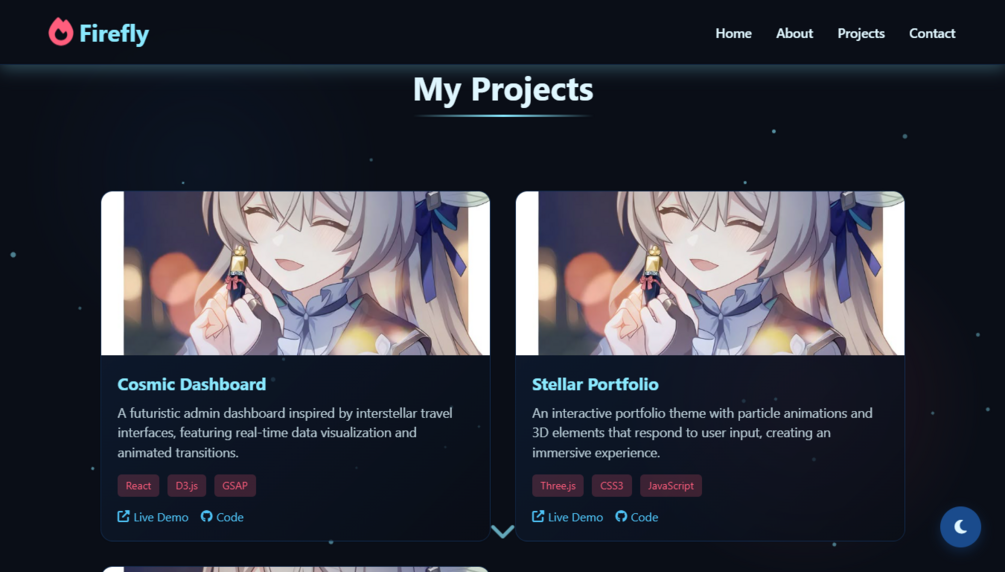
Task: Toggle dark mode with the moon button
Action: tap(960, 526)
